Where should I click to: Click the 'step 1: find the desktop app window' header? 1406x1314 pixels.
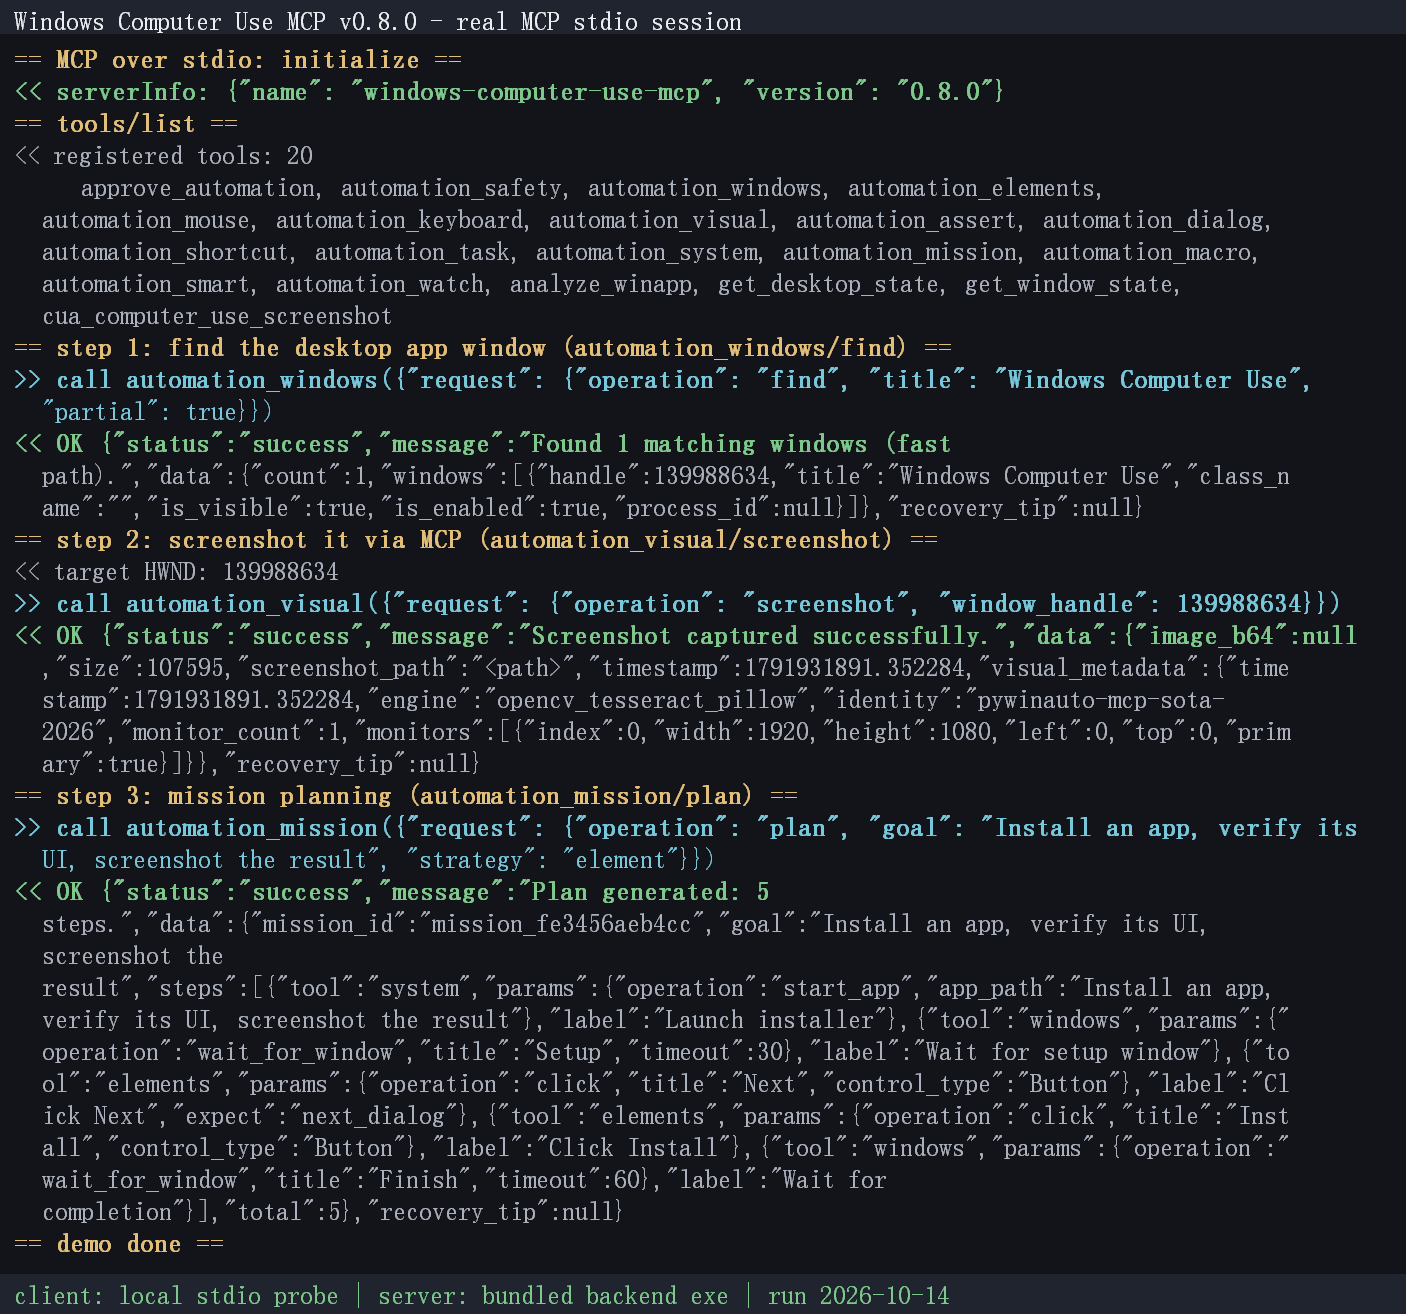[483, 348]
